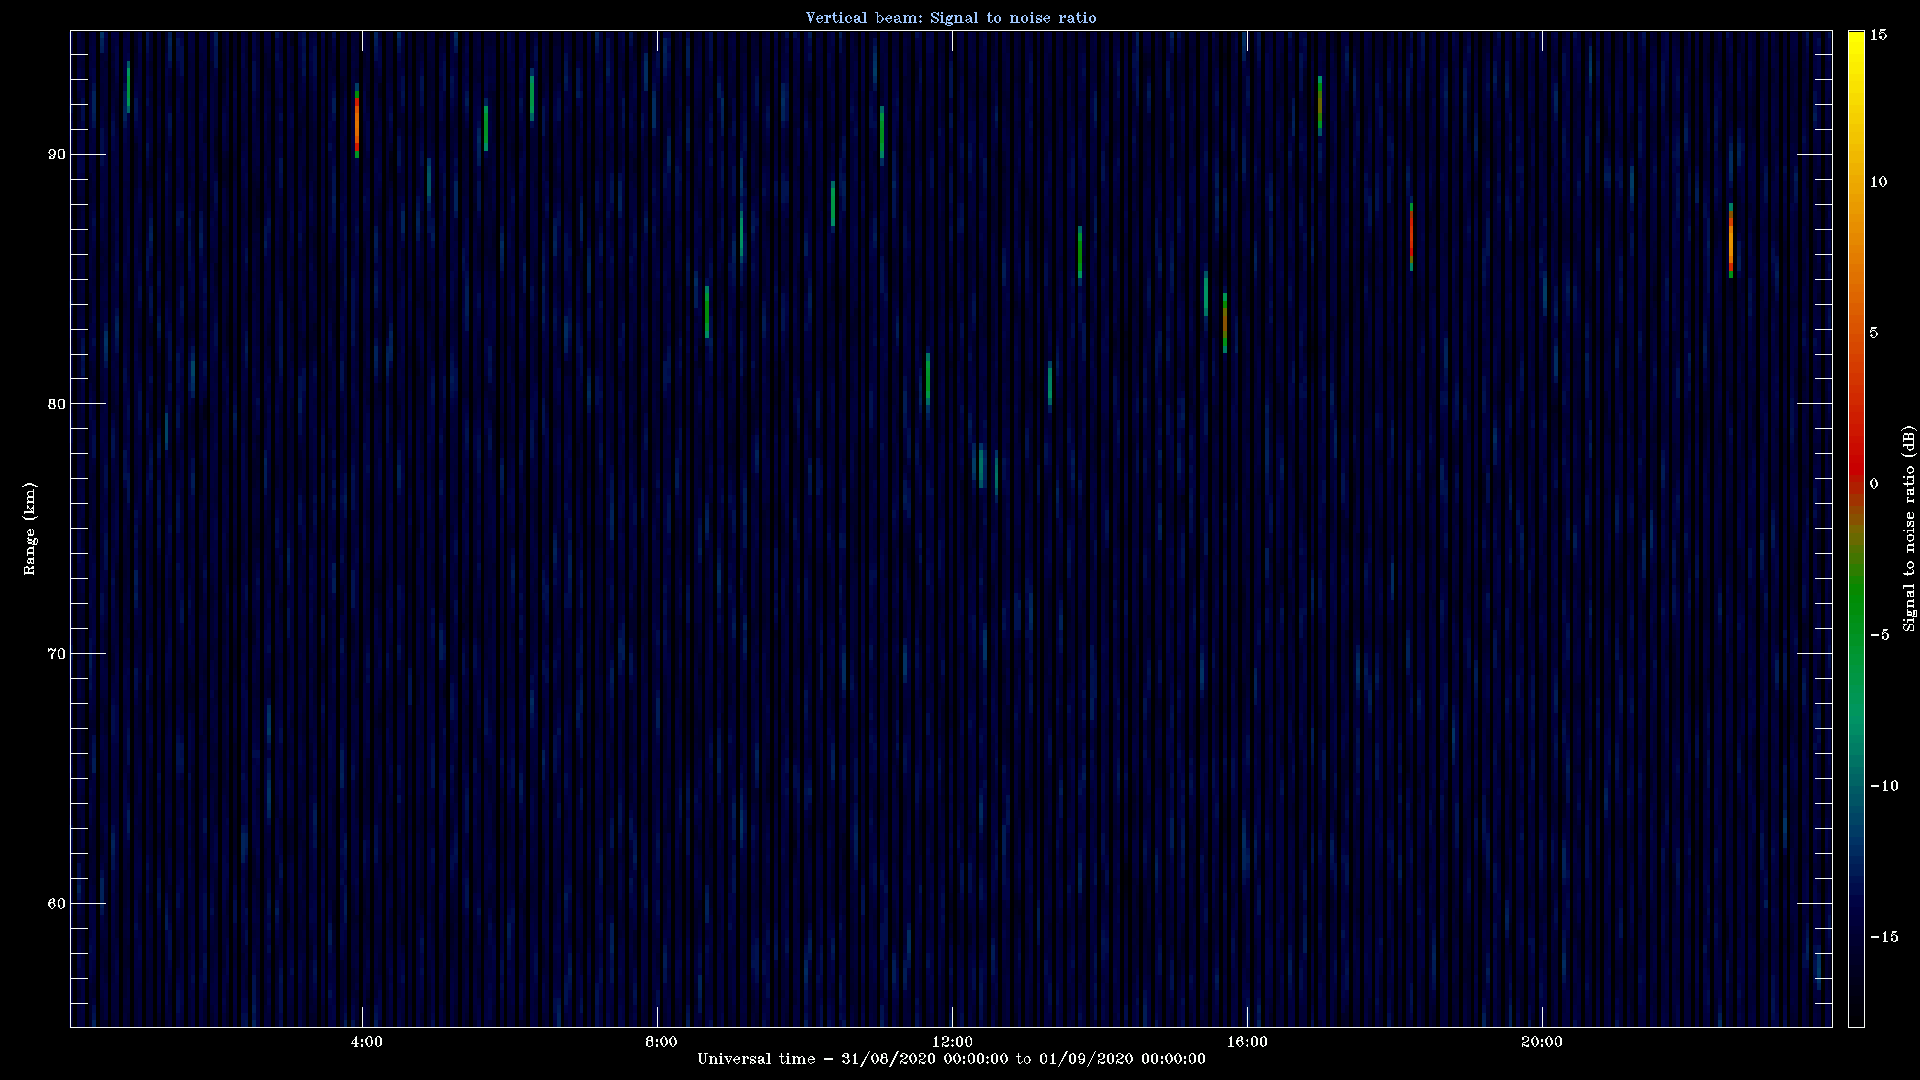The height and width of the screenshot is (1080, 1920).
Task: Click the green echo near 10:20 at 88 km
Action: (833, 203)
